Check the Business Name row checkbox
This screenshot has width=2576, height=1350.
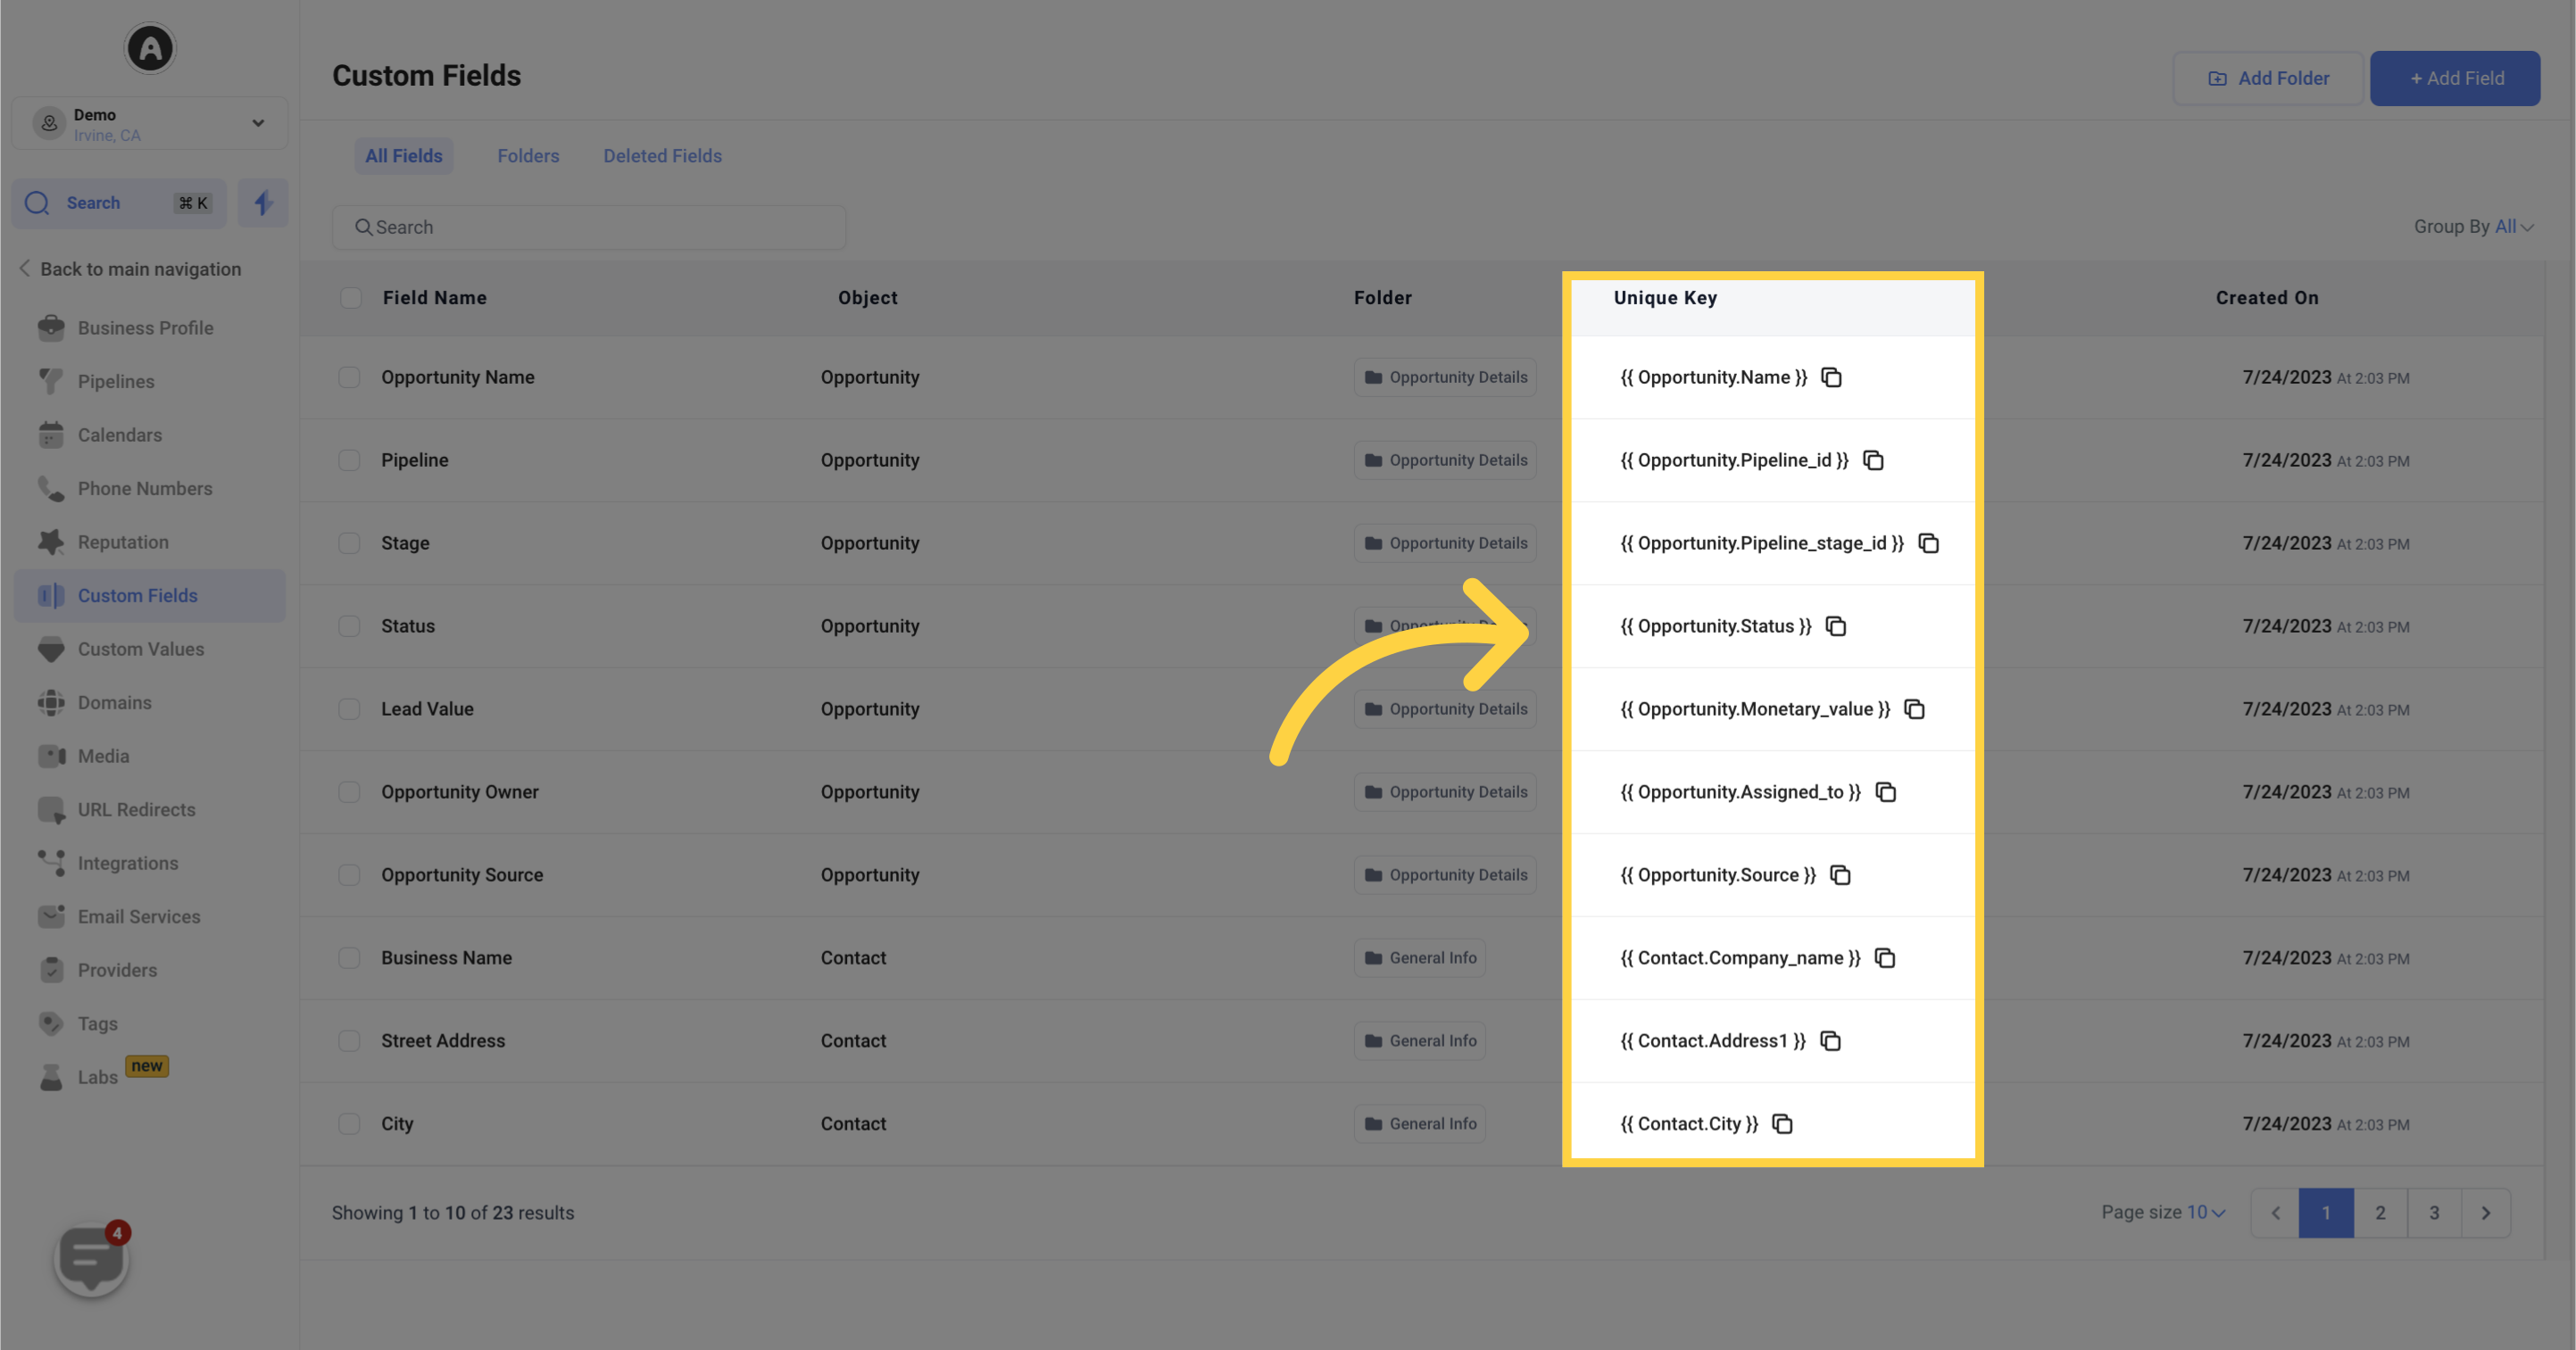click(x=349, y=958)
